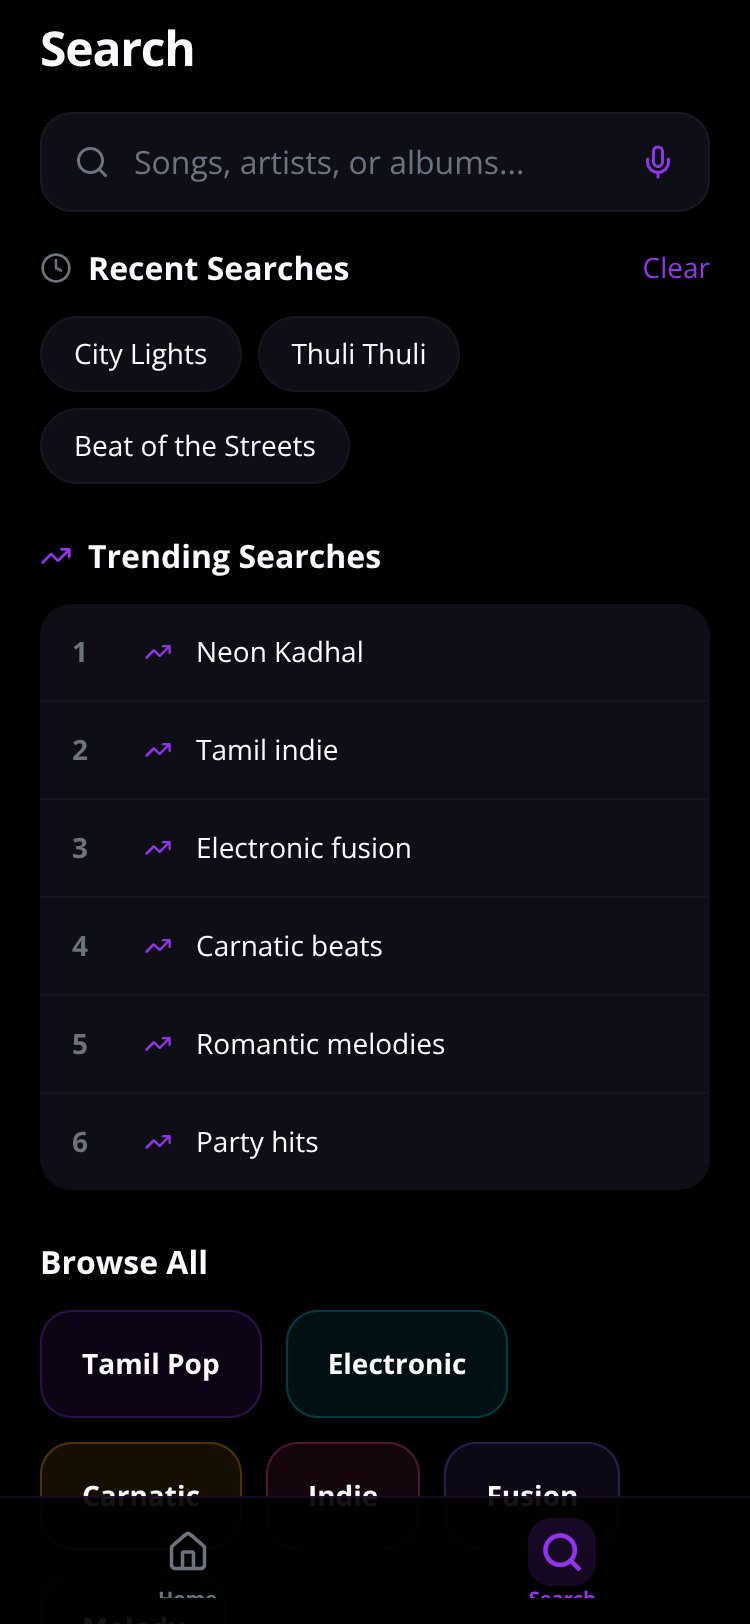This screenshot has width=750, height=1624.
Task: Open the Home tab house icon
Action: point(188,1552)
